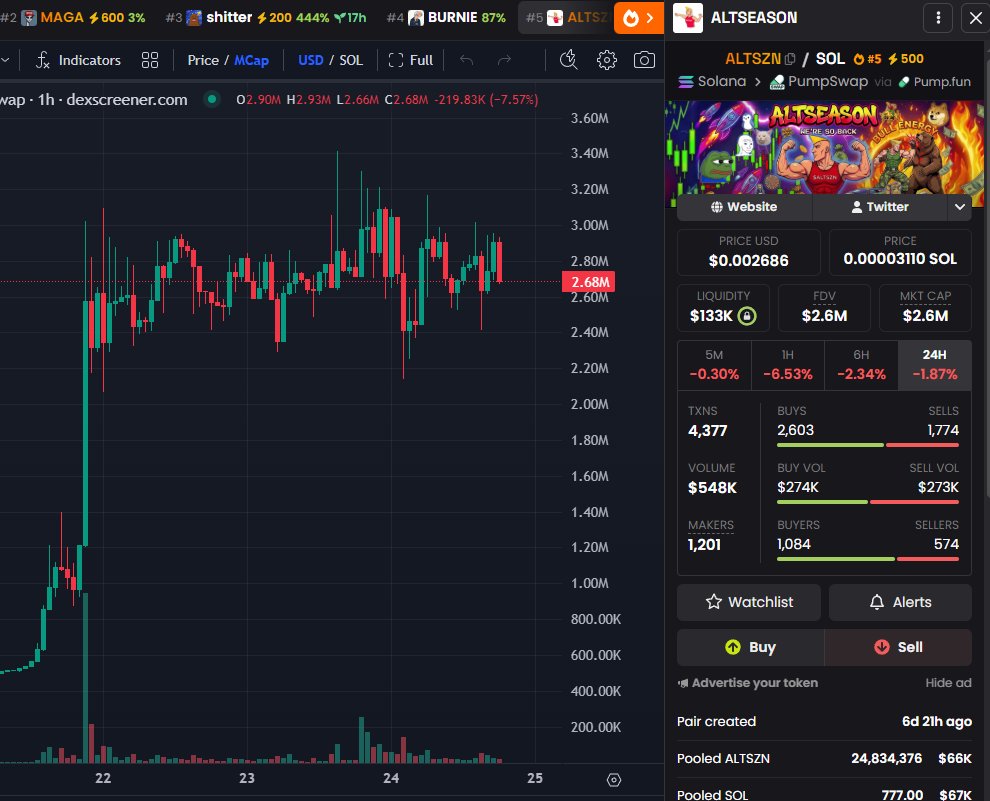Click Hide ad

coord(948,683)
